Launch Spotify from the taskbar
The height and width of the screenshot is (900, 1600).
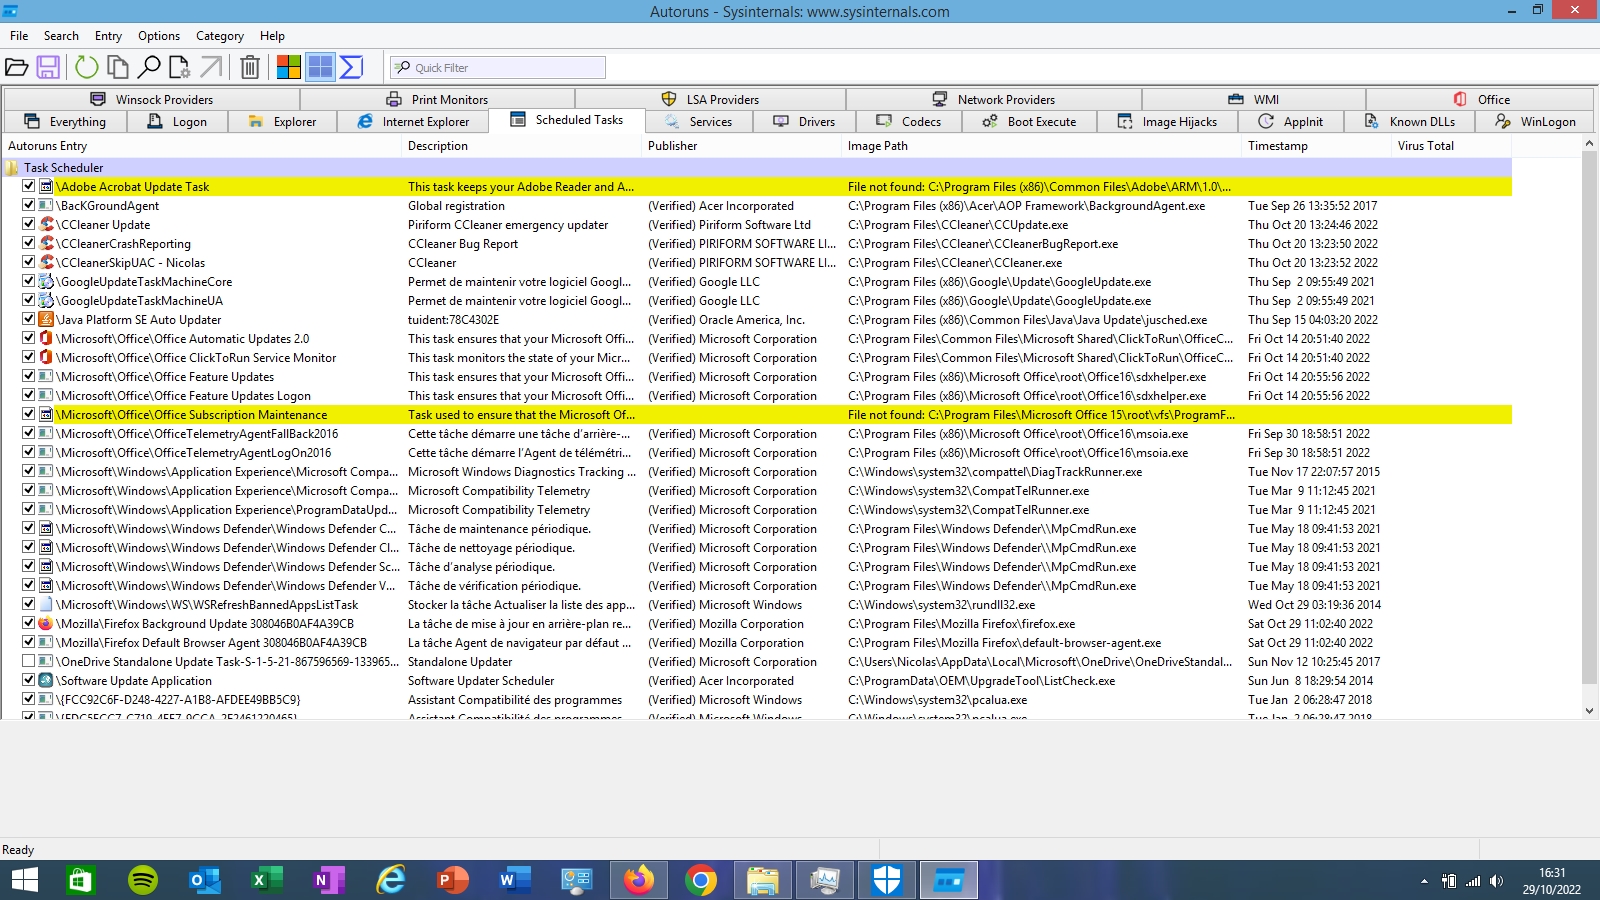click(x=143, y=880)
